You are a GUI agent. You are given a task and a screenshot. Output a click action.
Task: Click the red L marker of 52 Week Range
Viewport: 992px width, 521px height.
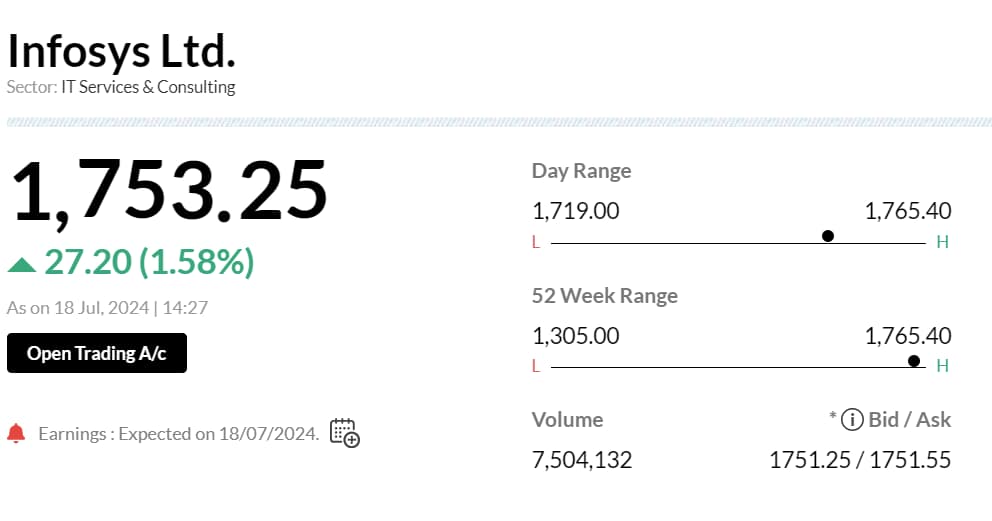[536, 366]
